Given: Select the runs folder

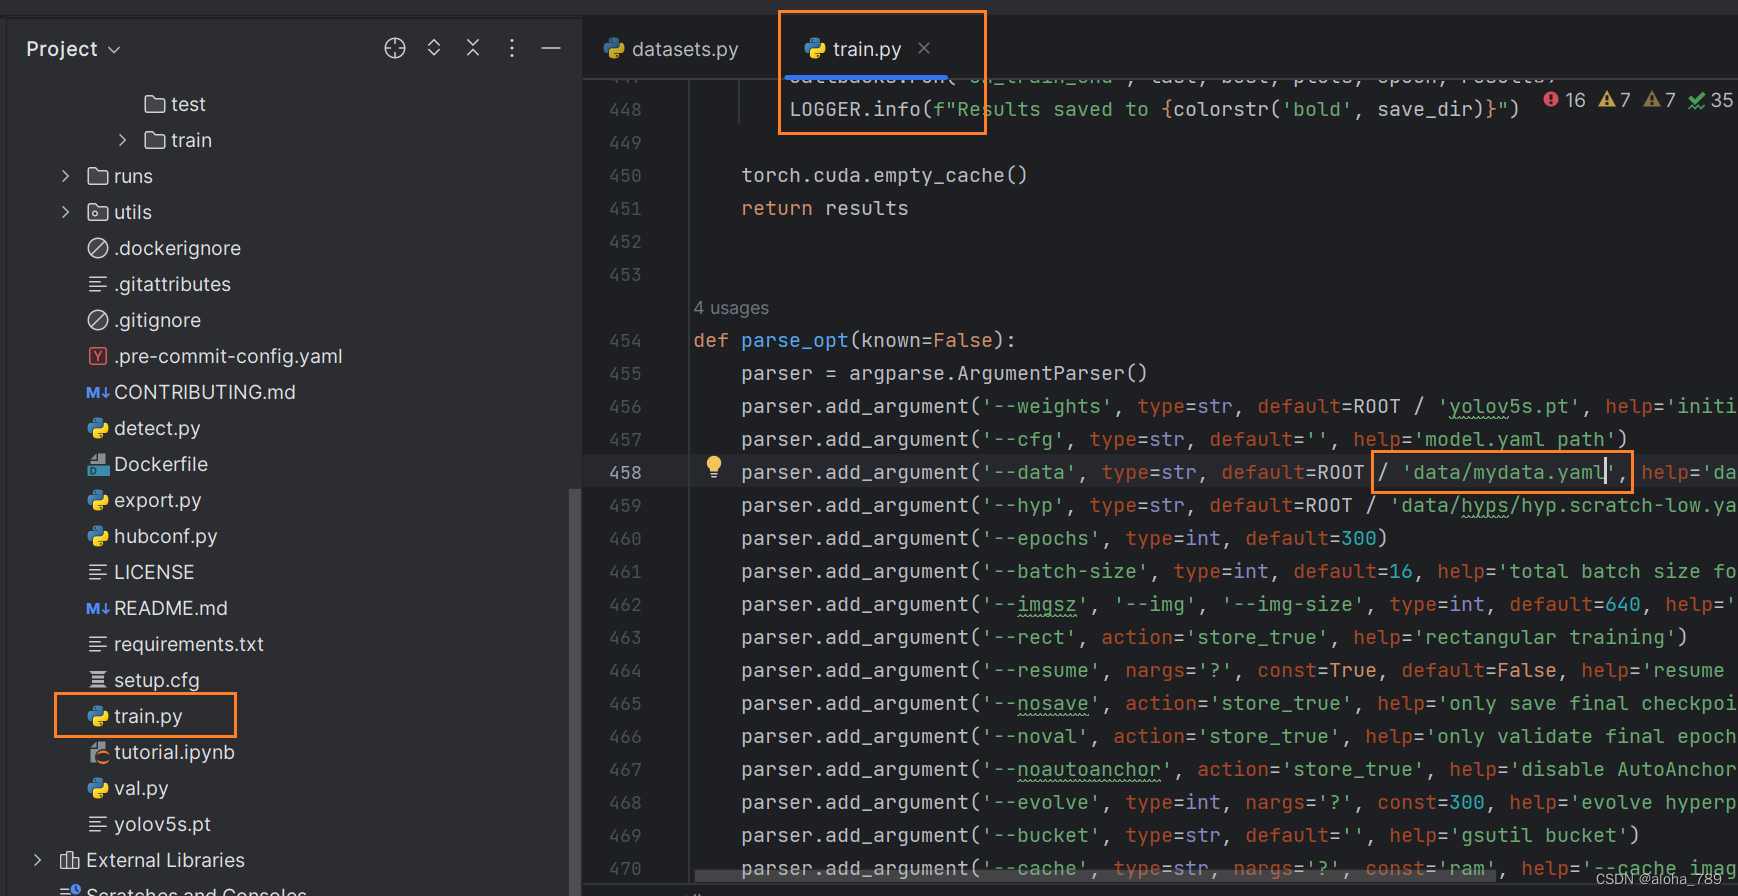Looking at the screenshot, I should [120, 176].
